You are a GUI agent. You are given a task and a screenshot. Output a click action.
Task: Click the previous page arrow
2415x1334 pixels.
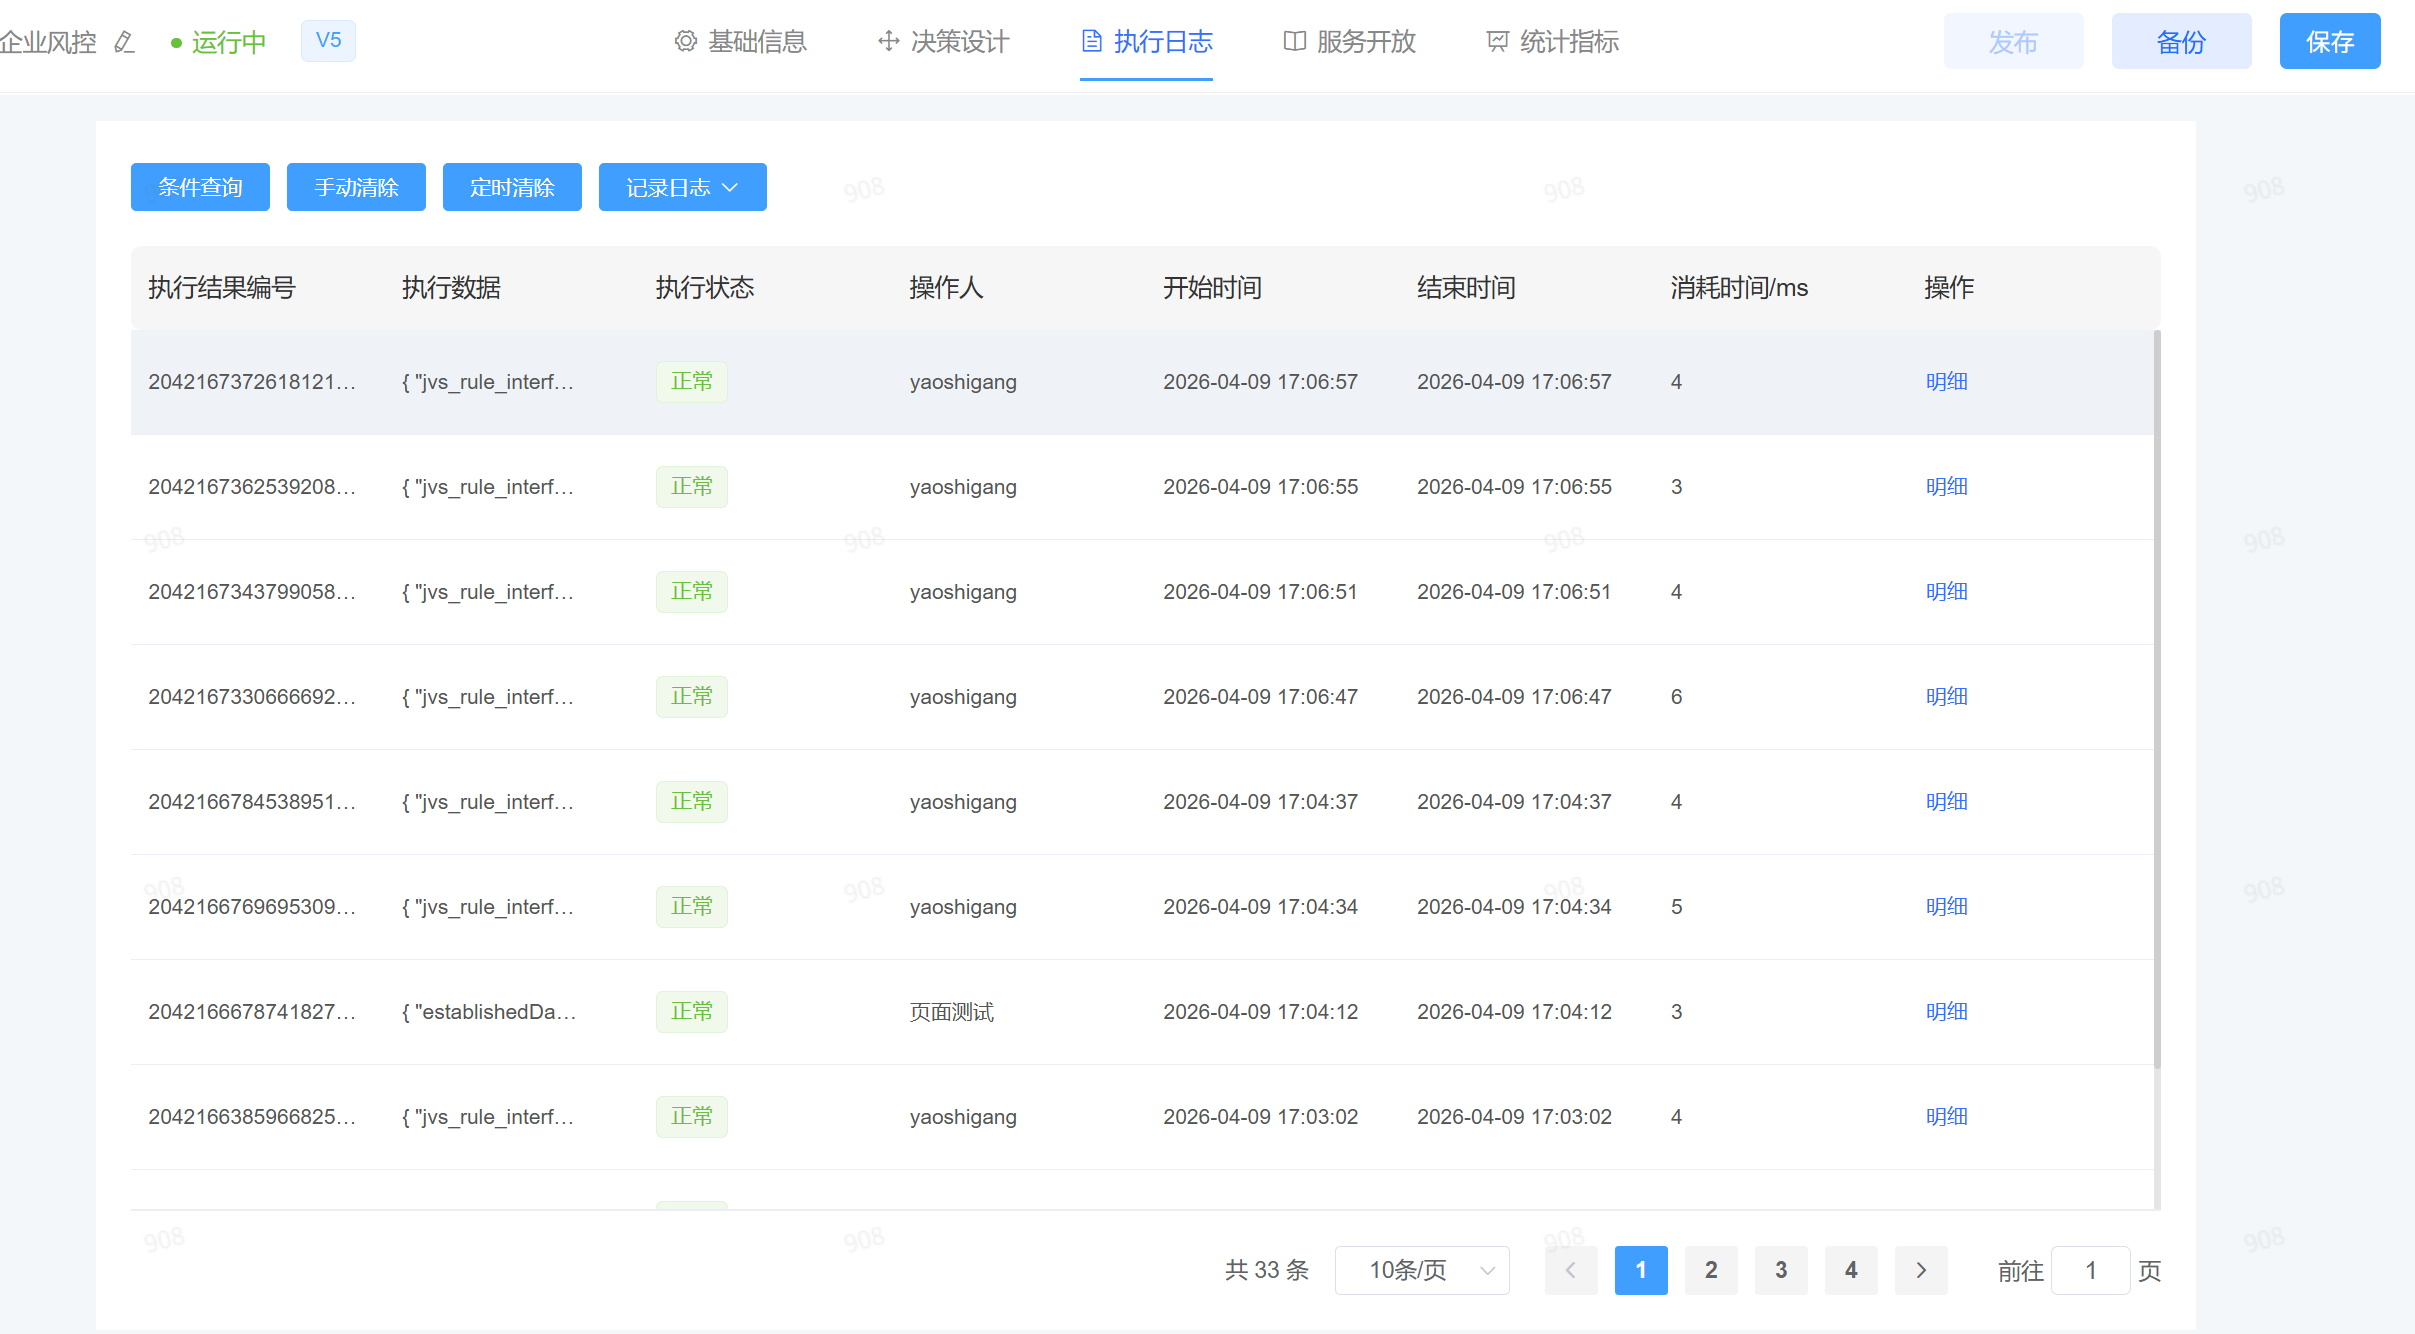(1570, 1270)
